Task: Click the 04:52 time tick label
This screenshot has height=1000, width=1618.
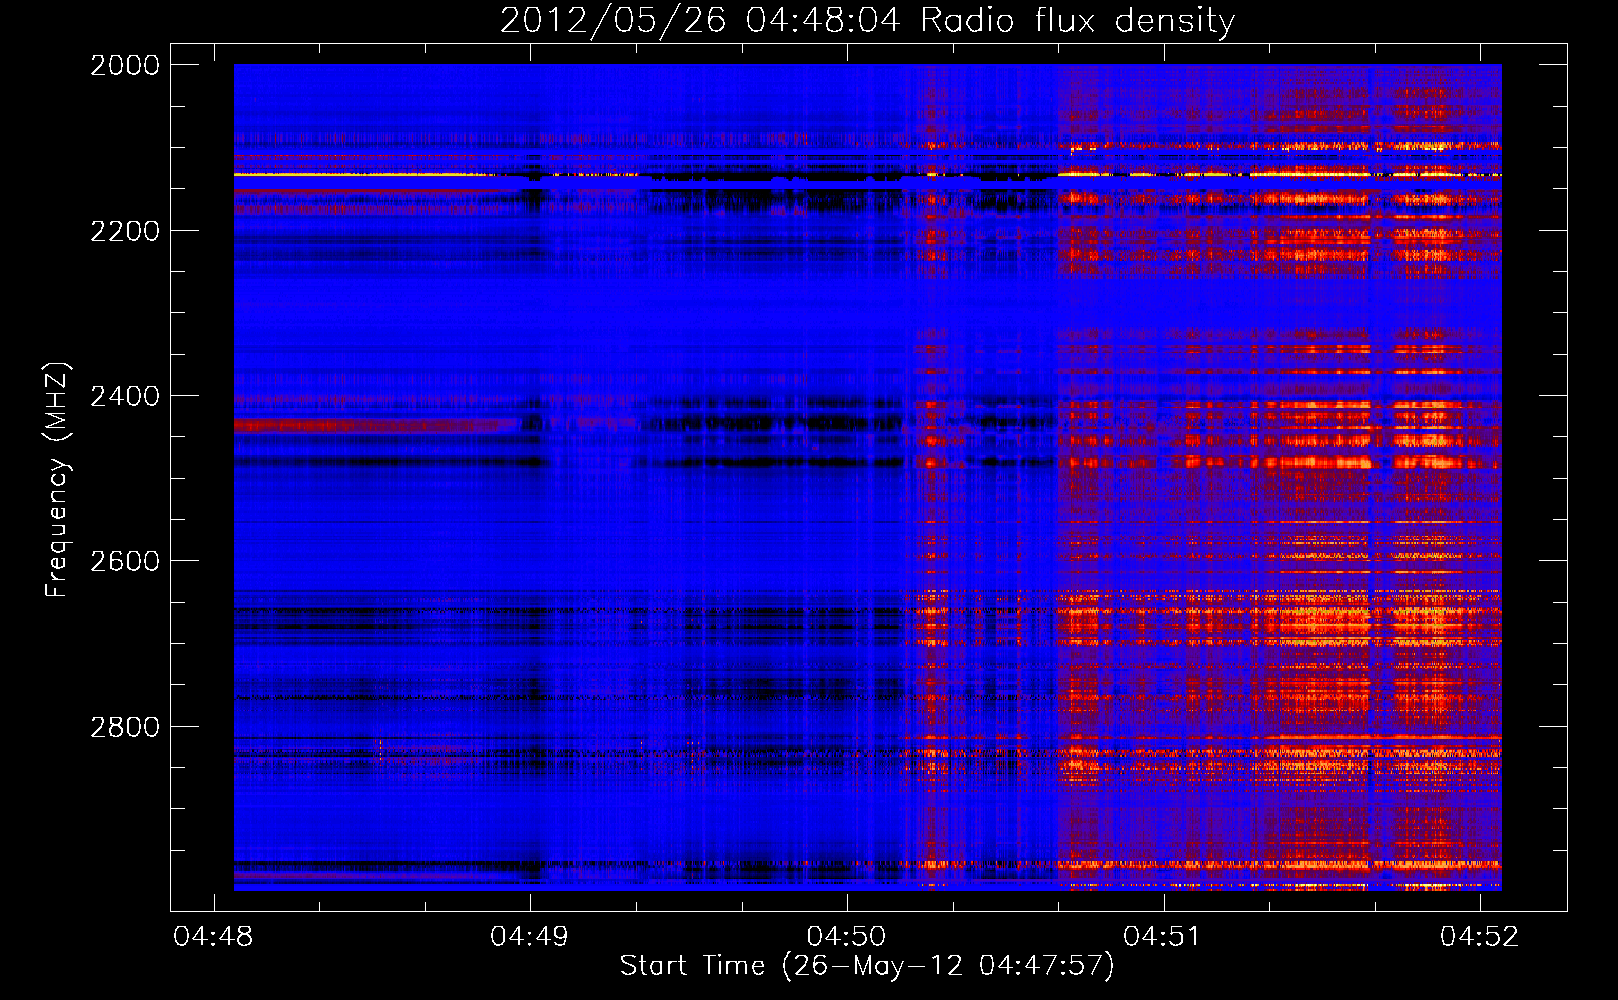Action: click(1479, 936)
